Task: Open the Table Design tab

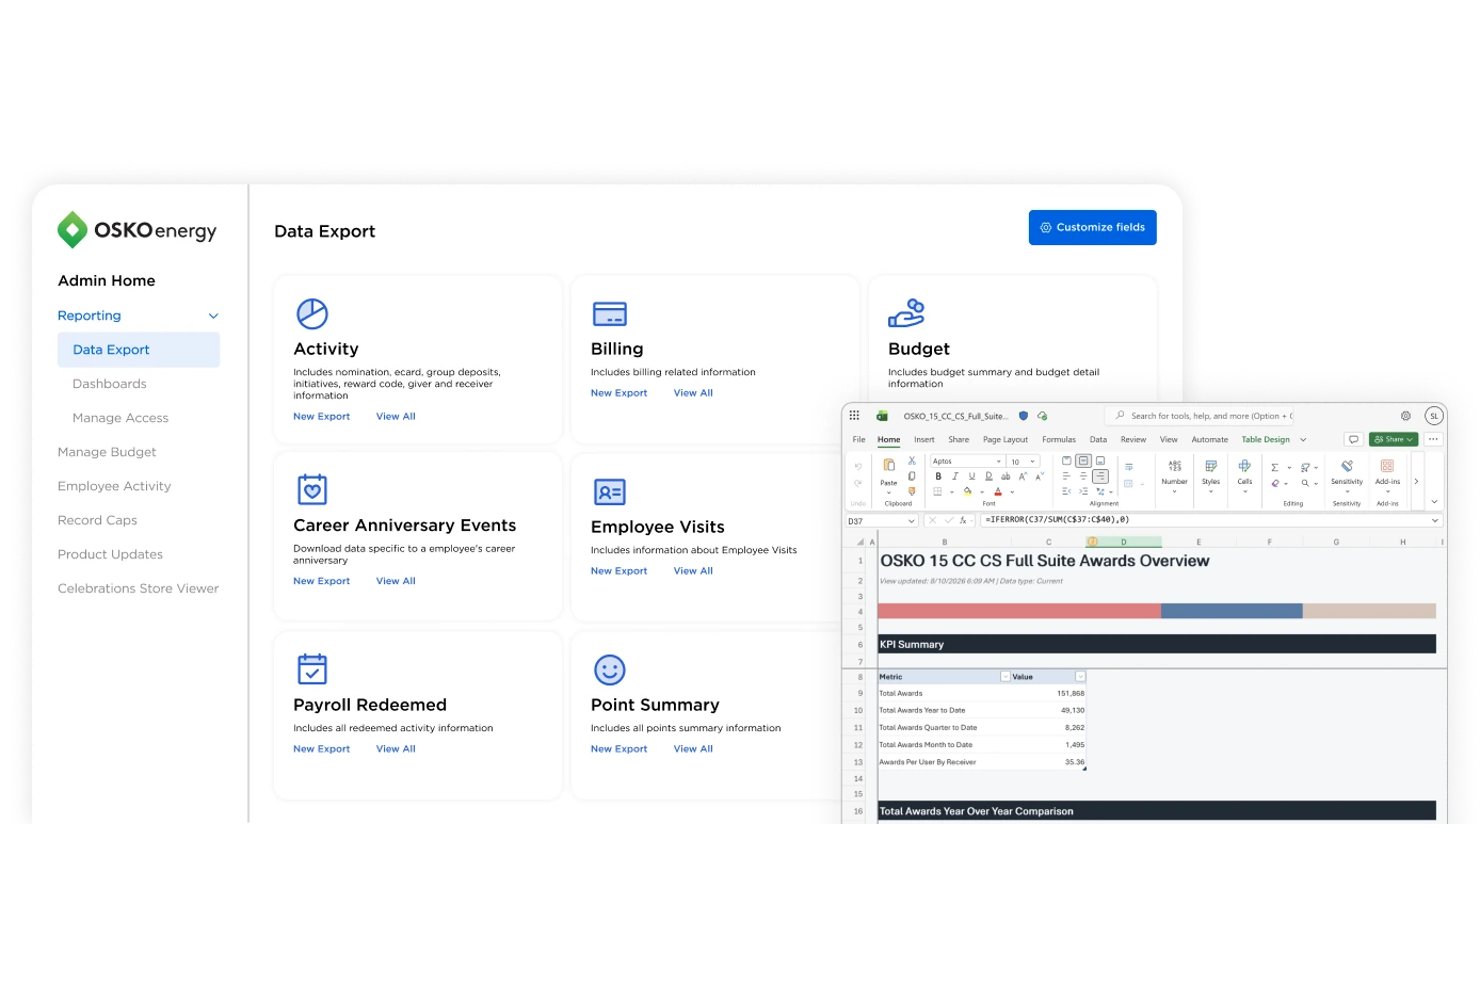Action: click(1265, 439)
